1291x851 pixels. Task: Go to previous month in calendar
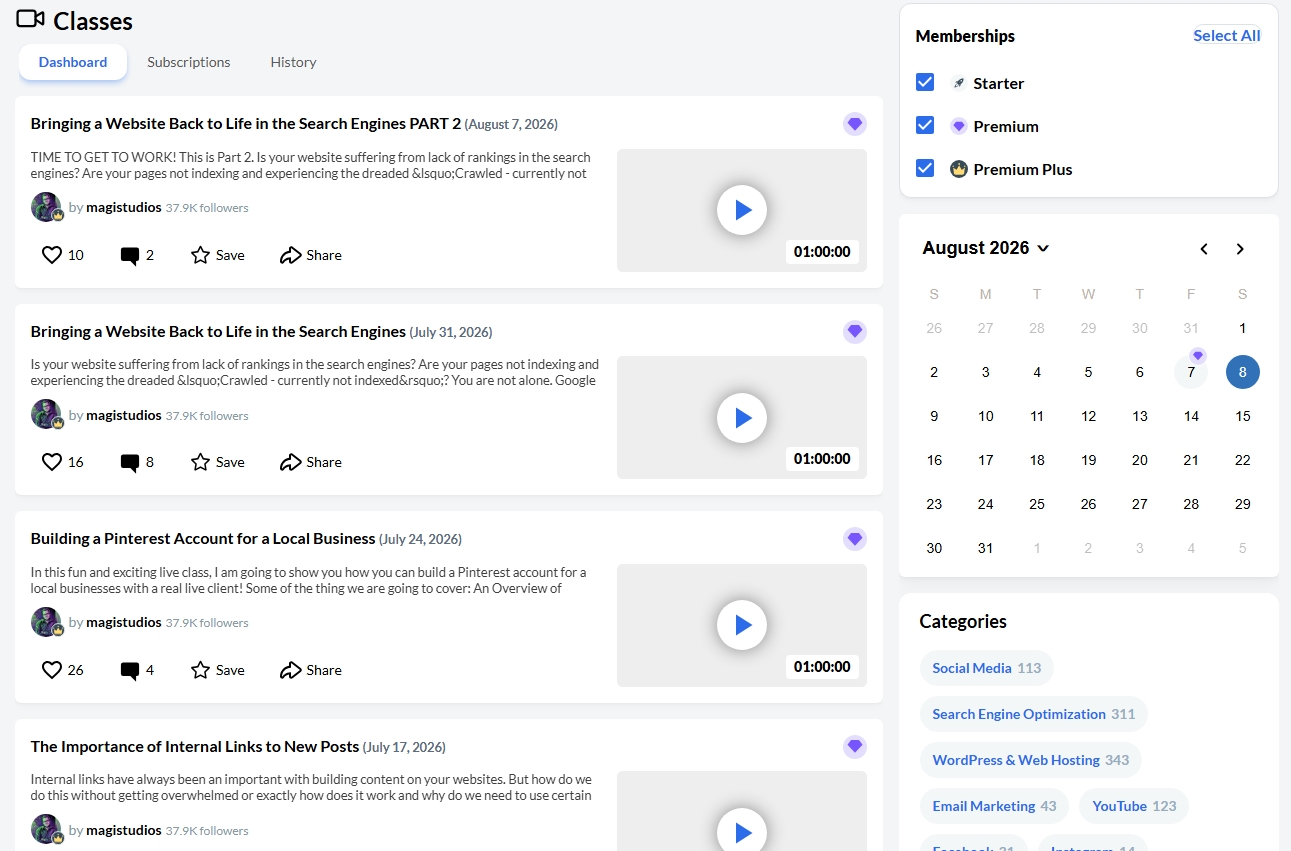(x=1204, y=249)
